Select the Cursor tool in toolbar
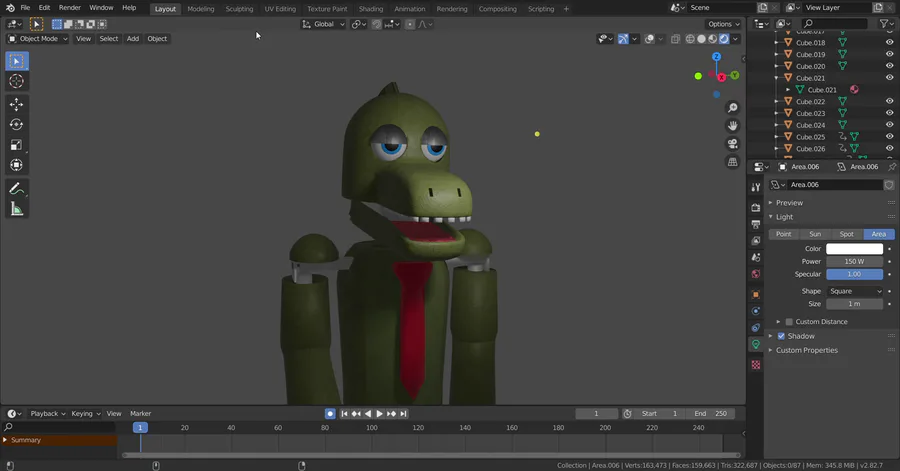This screenshot has width=900, height=471. [16, 81]
